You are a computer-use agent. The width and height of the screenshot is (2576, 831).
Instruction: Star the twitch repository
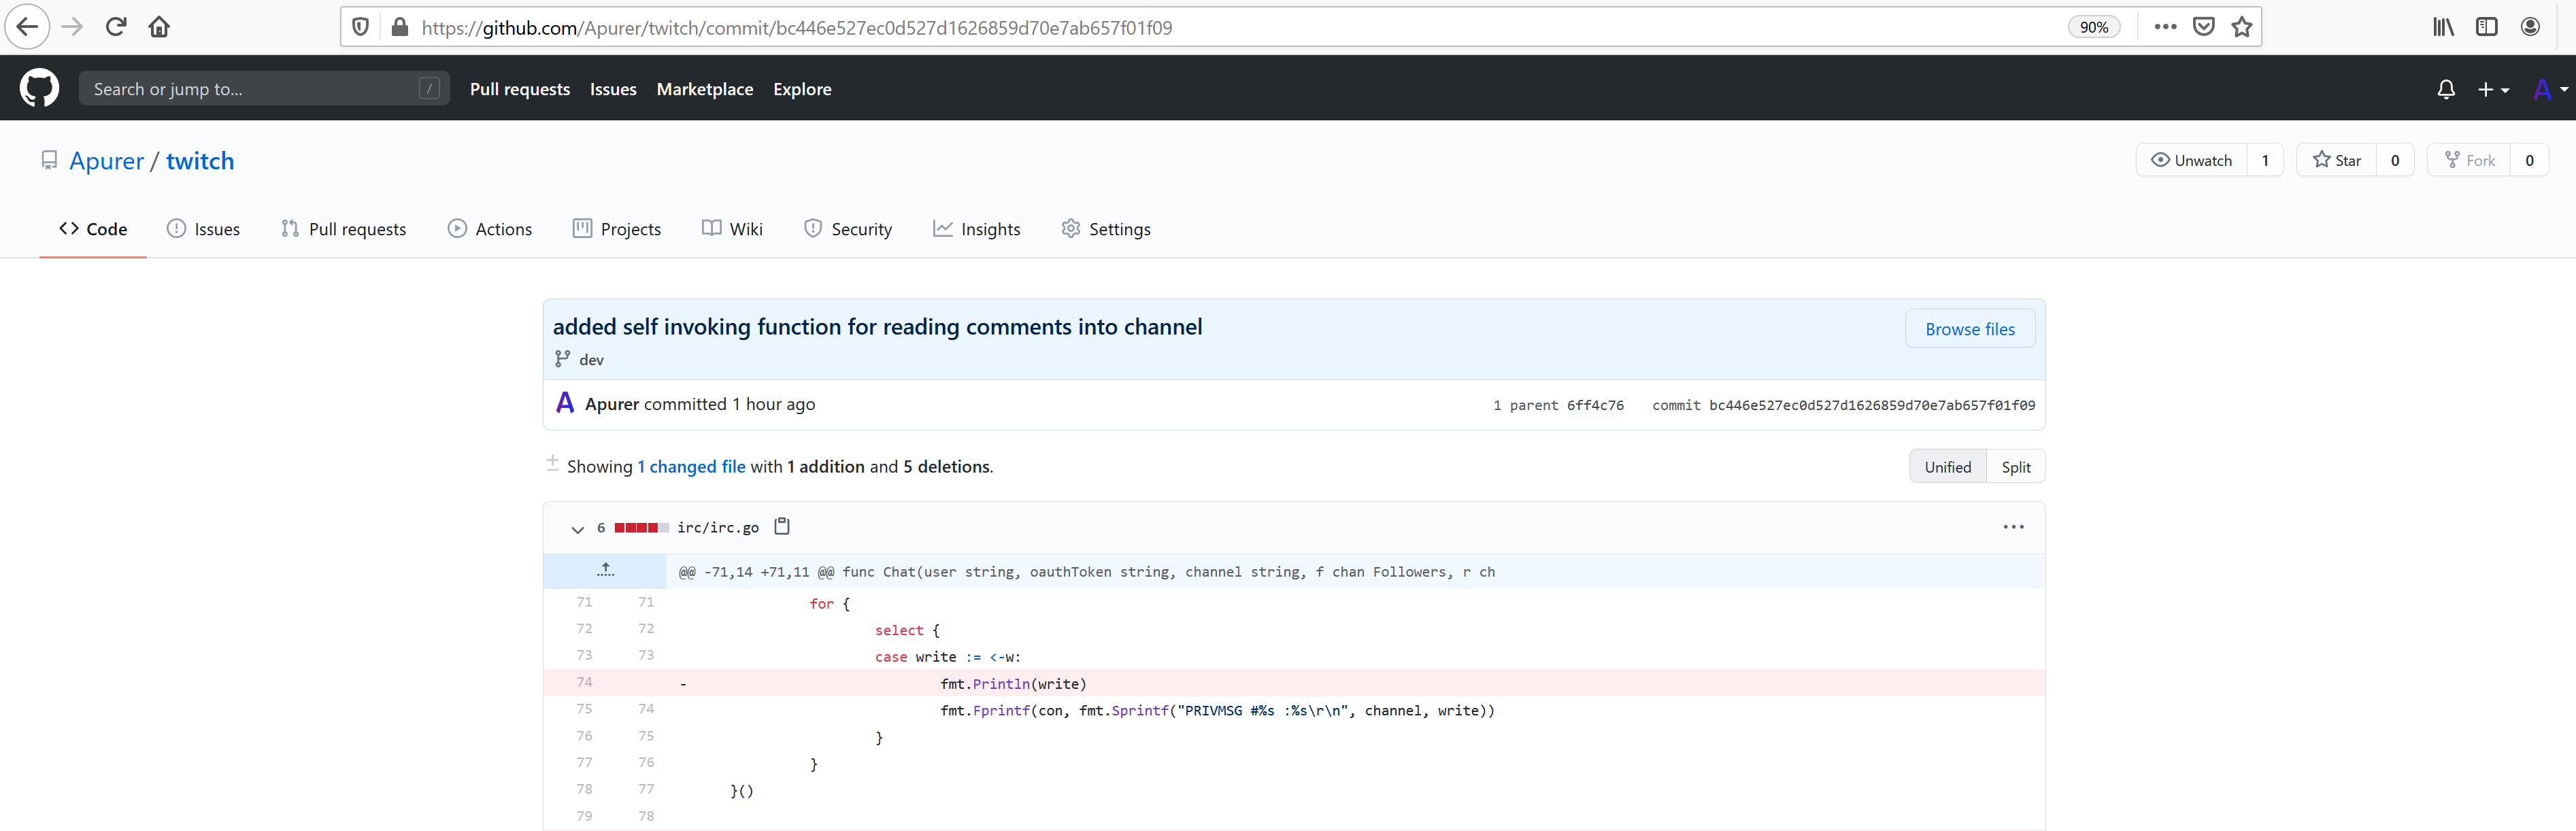2336,160
